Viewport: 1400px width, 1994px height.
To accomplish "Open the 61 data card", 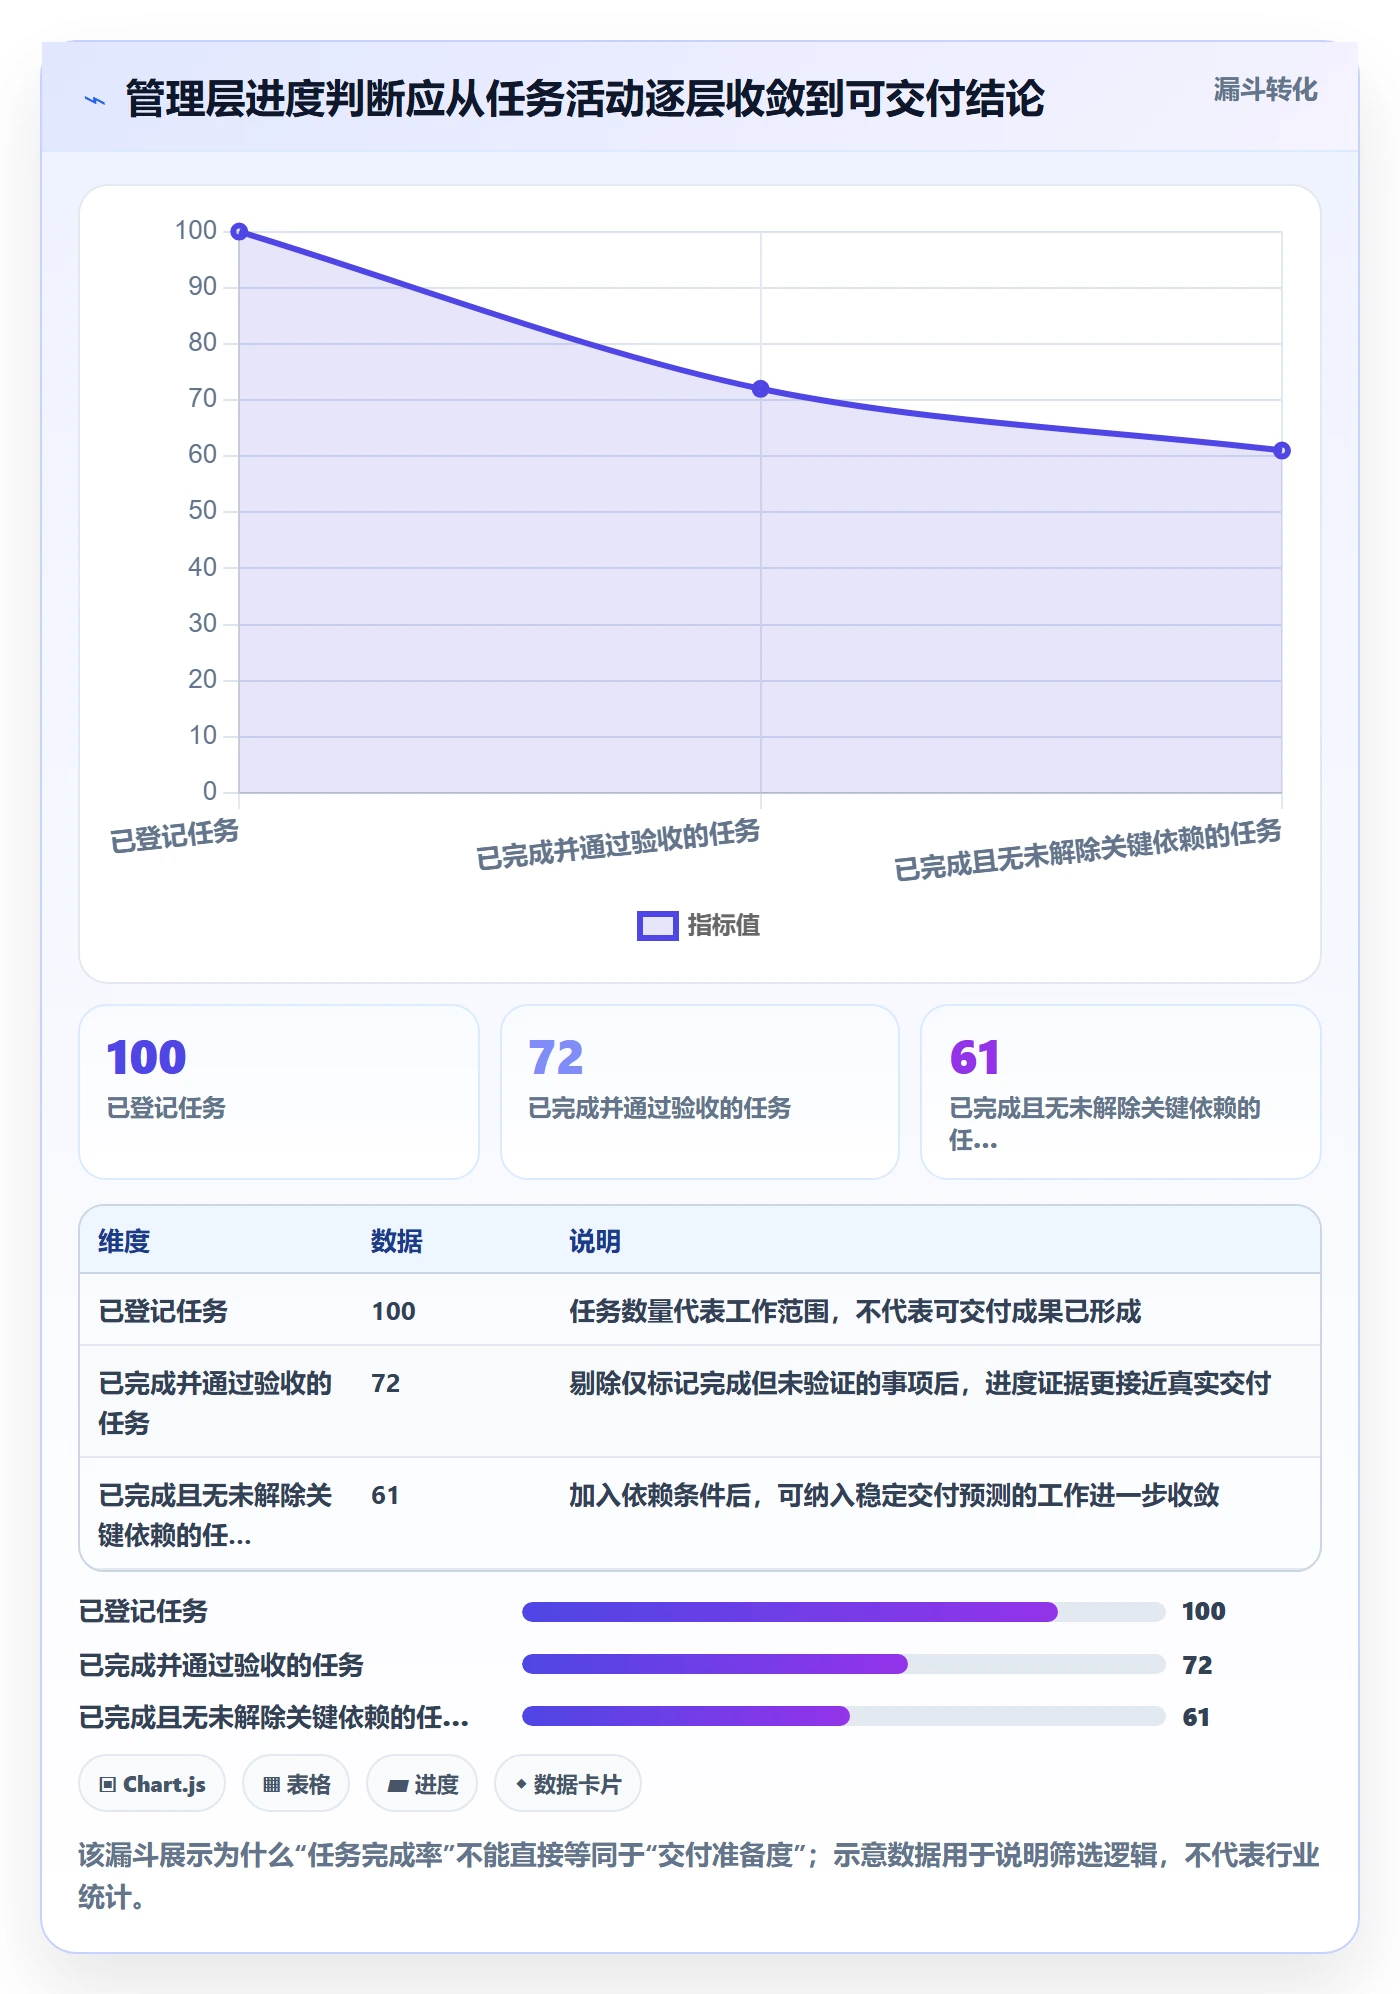I will coord(1121,1092).
